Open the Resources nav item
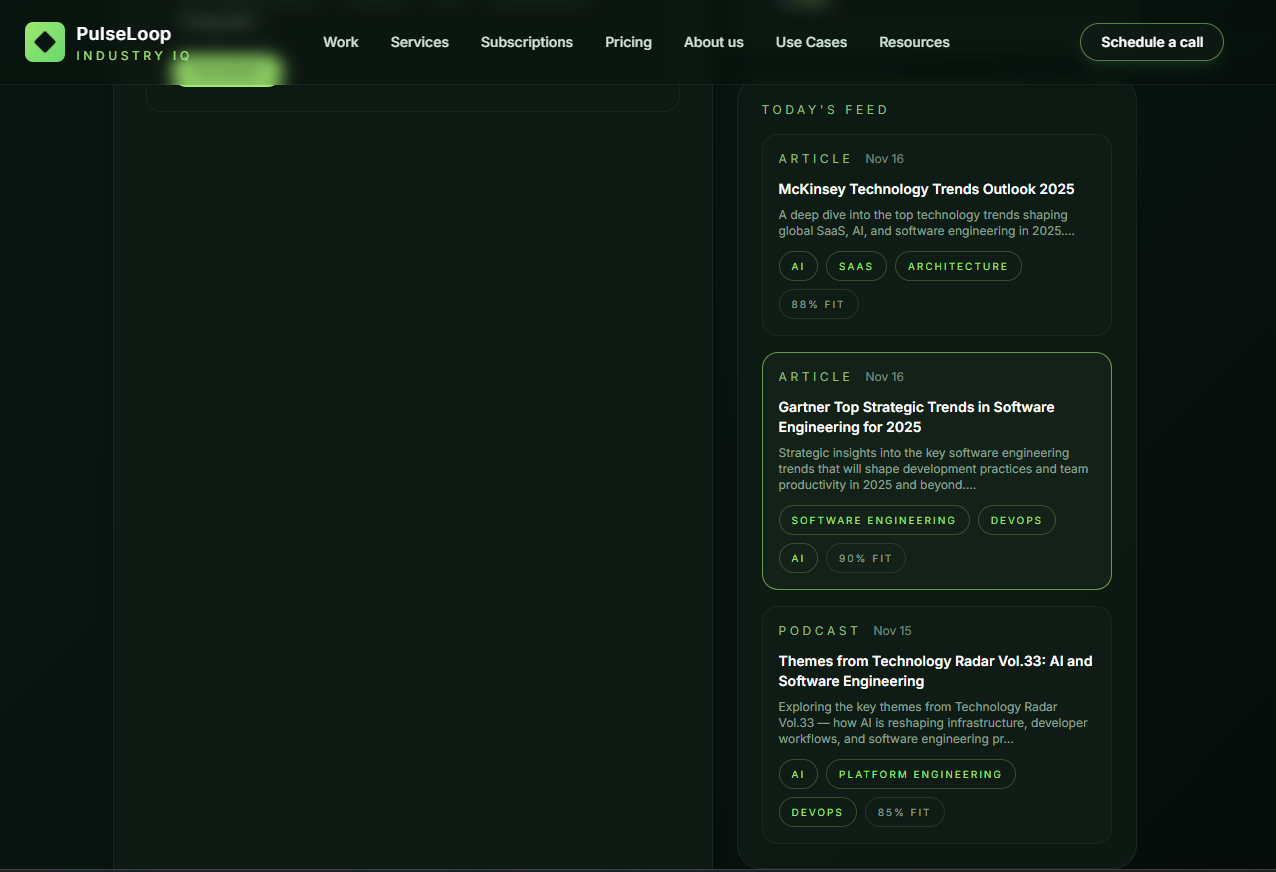The height and width of the screenshot is (872, 1276). click(x=914, y=42)
